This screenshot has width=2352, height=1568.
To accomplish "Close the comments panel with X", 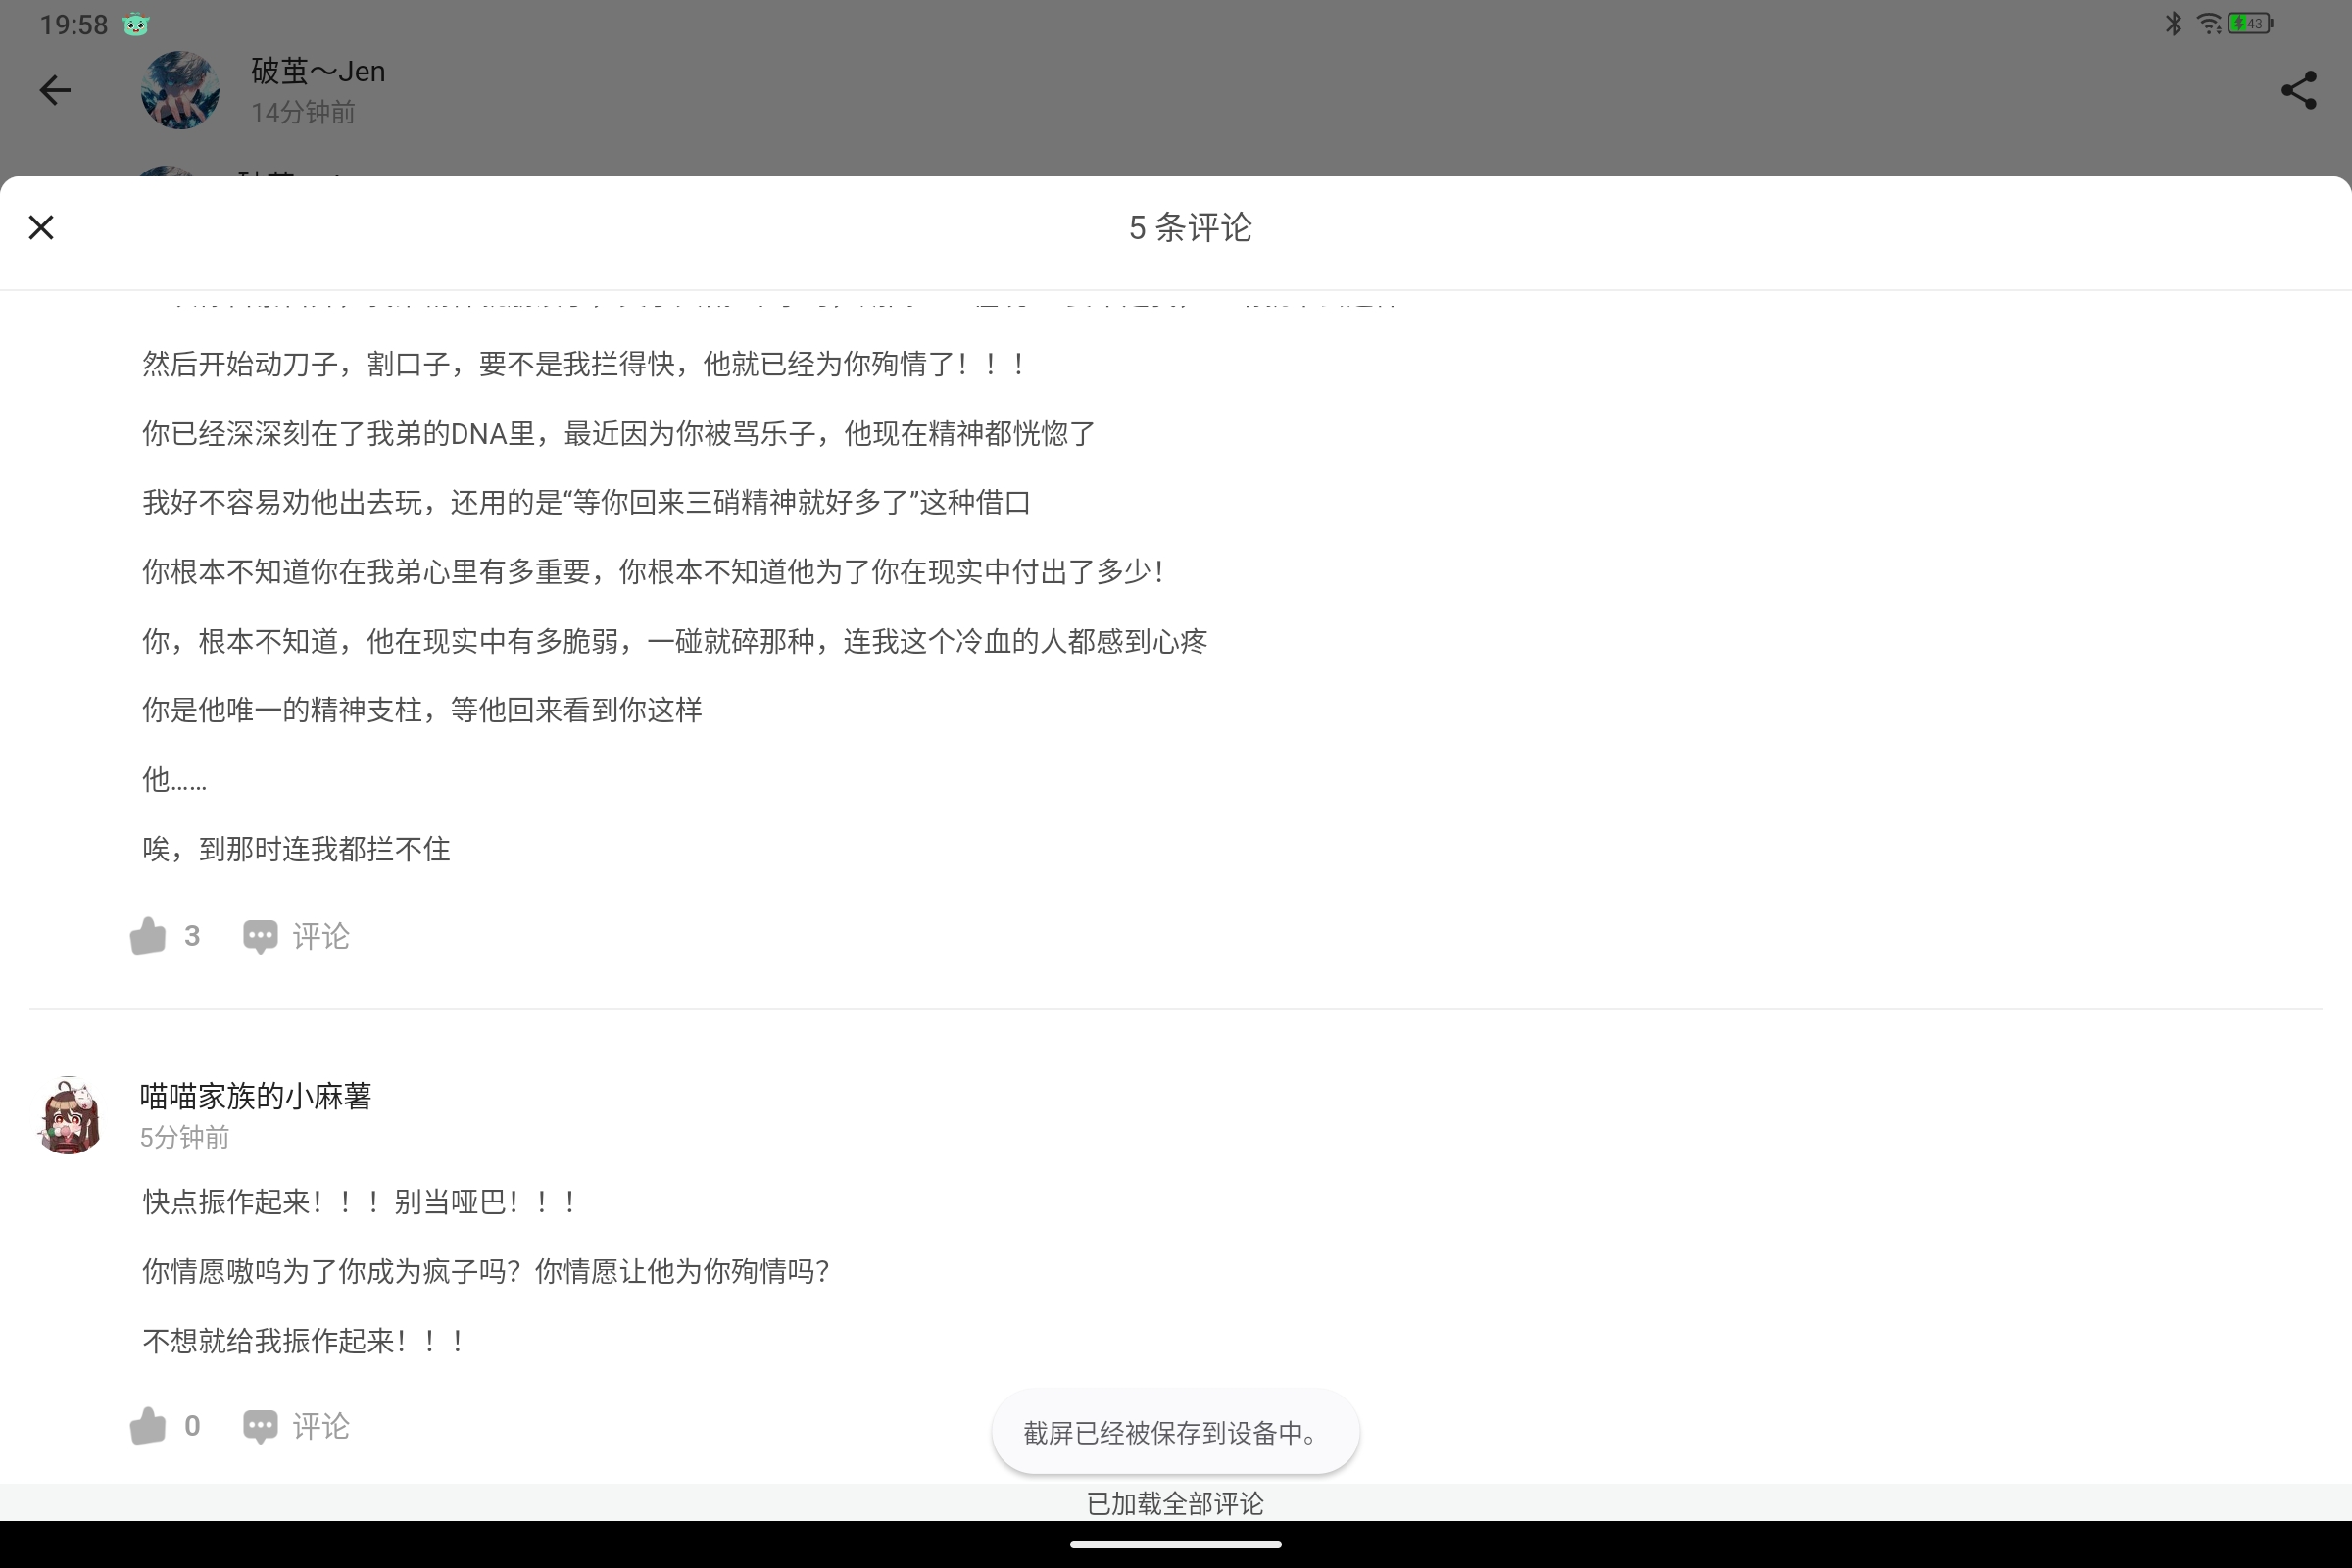I will [41, 228].
